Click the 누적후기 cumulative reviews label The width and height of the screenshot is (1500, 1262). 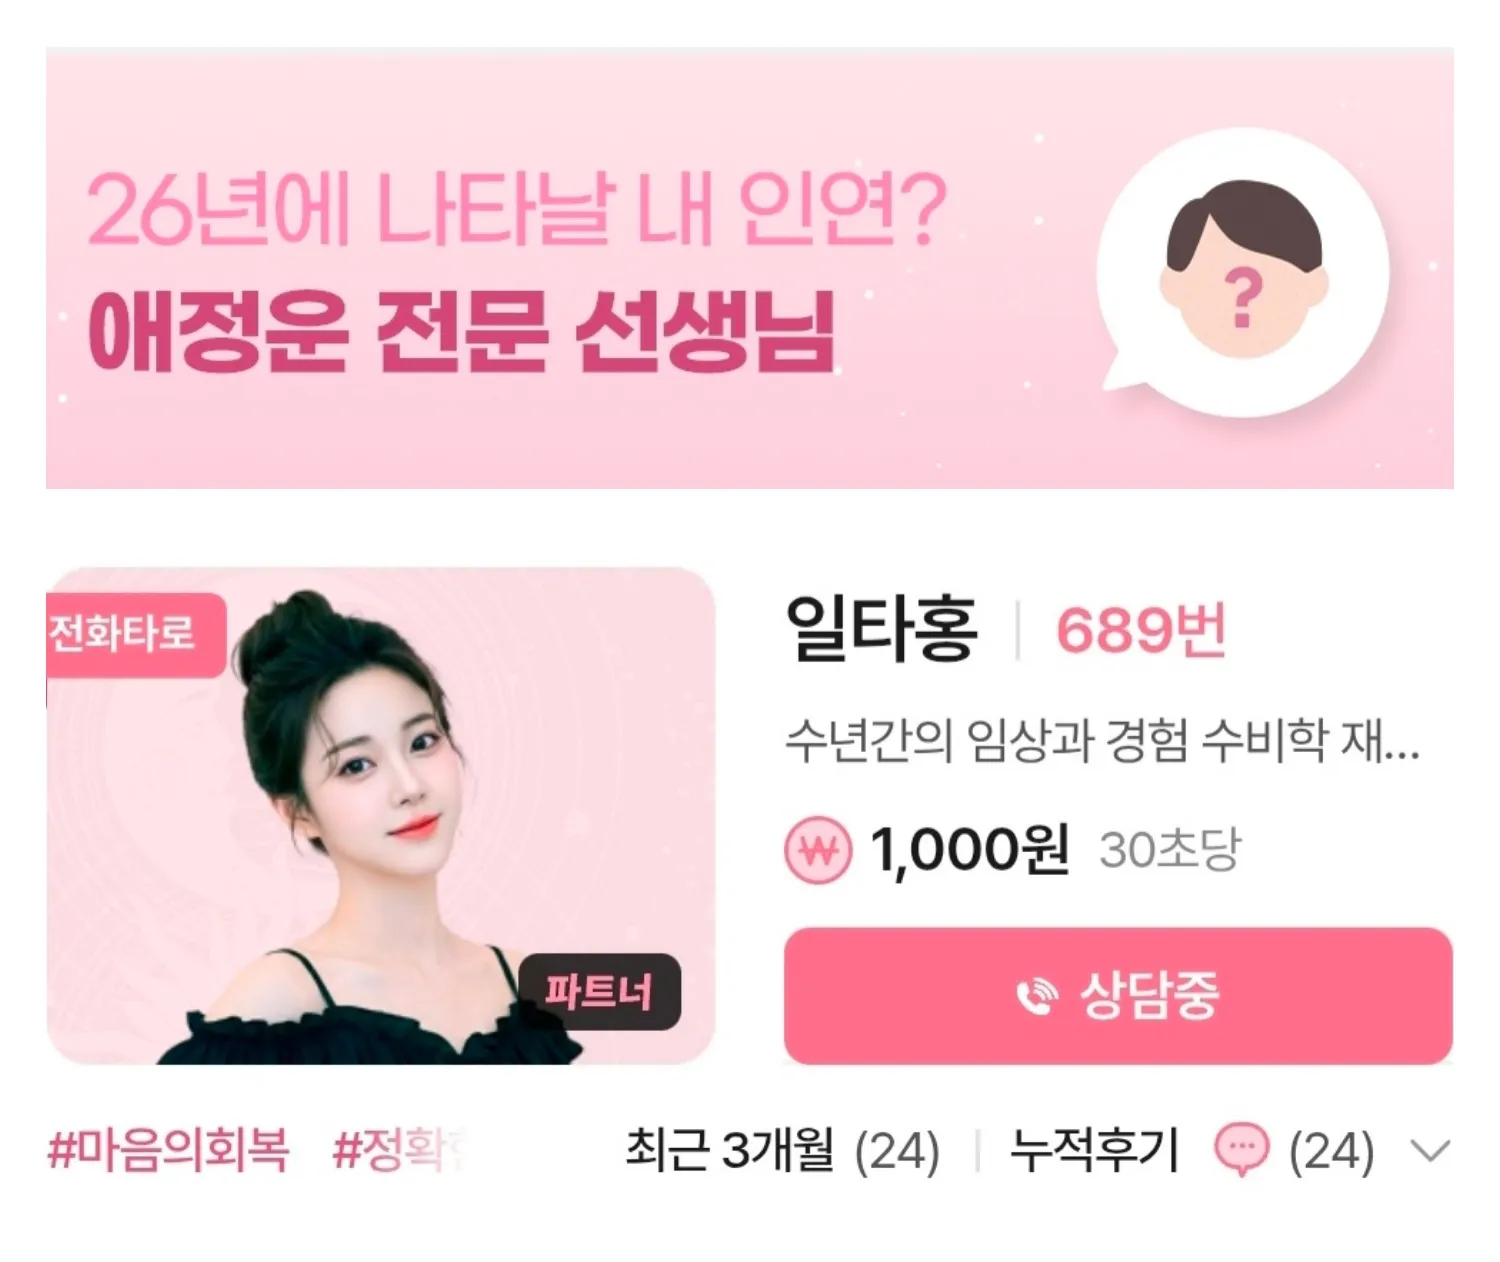pos(1095,1150)
